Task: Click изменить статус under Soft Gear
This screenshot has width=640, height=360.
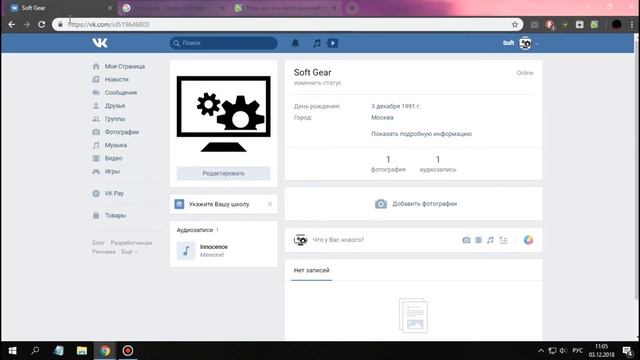Action: (317, 83)
